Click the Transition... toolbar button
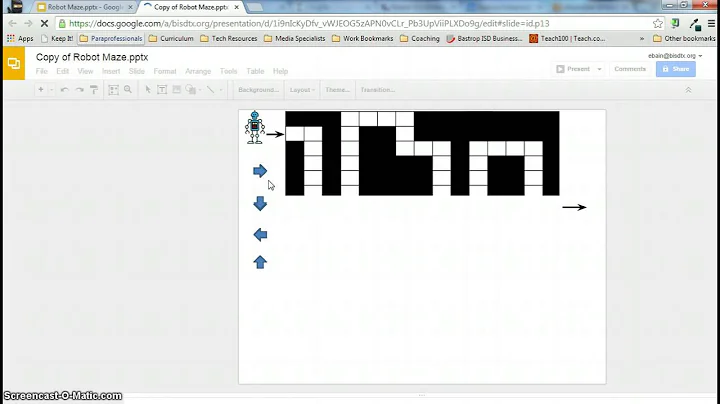 click(377, 90)
